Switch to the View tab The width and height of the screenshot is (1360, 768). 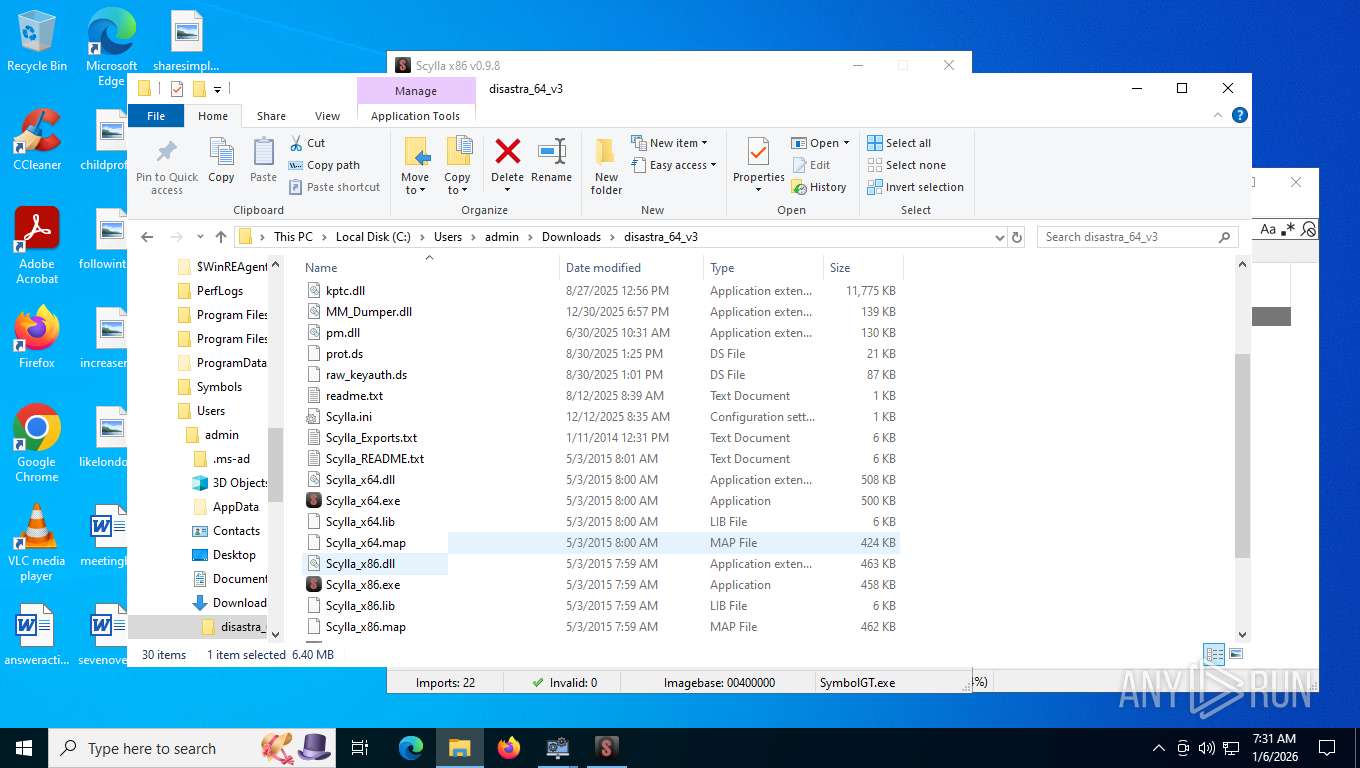coord(328,116)
